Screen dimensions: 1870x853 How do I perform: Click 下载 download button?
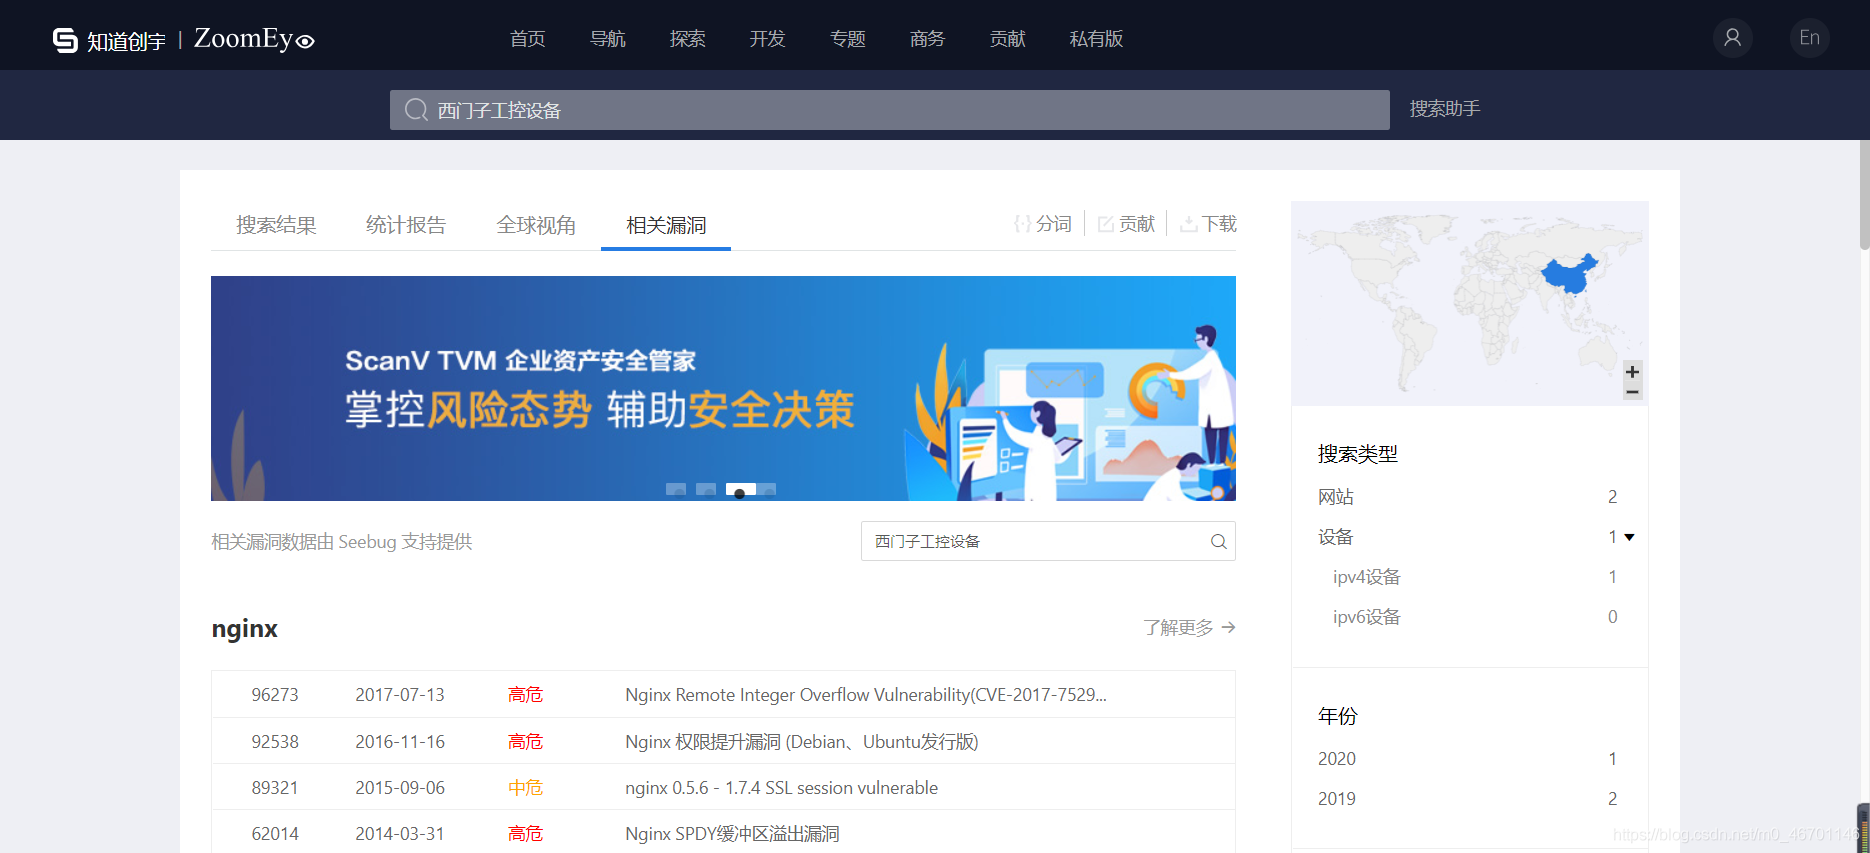click(1209, 224)
